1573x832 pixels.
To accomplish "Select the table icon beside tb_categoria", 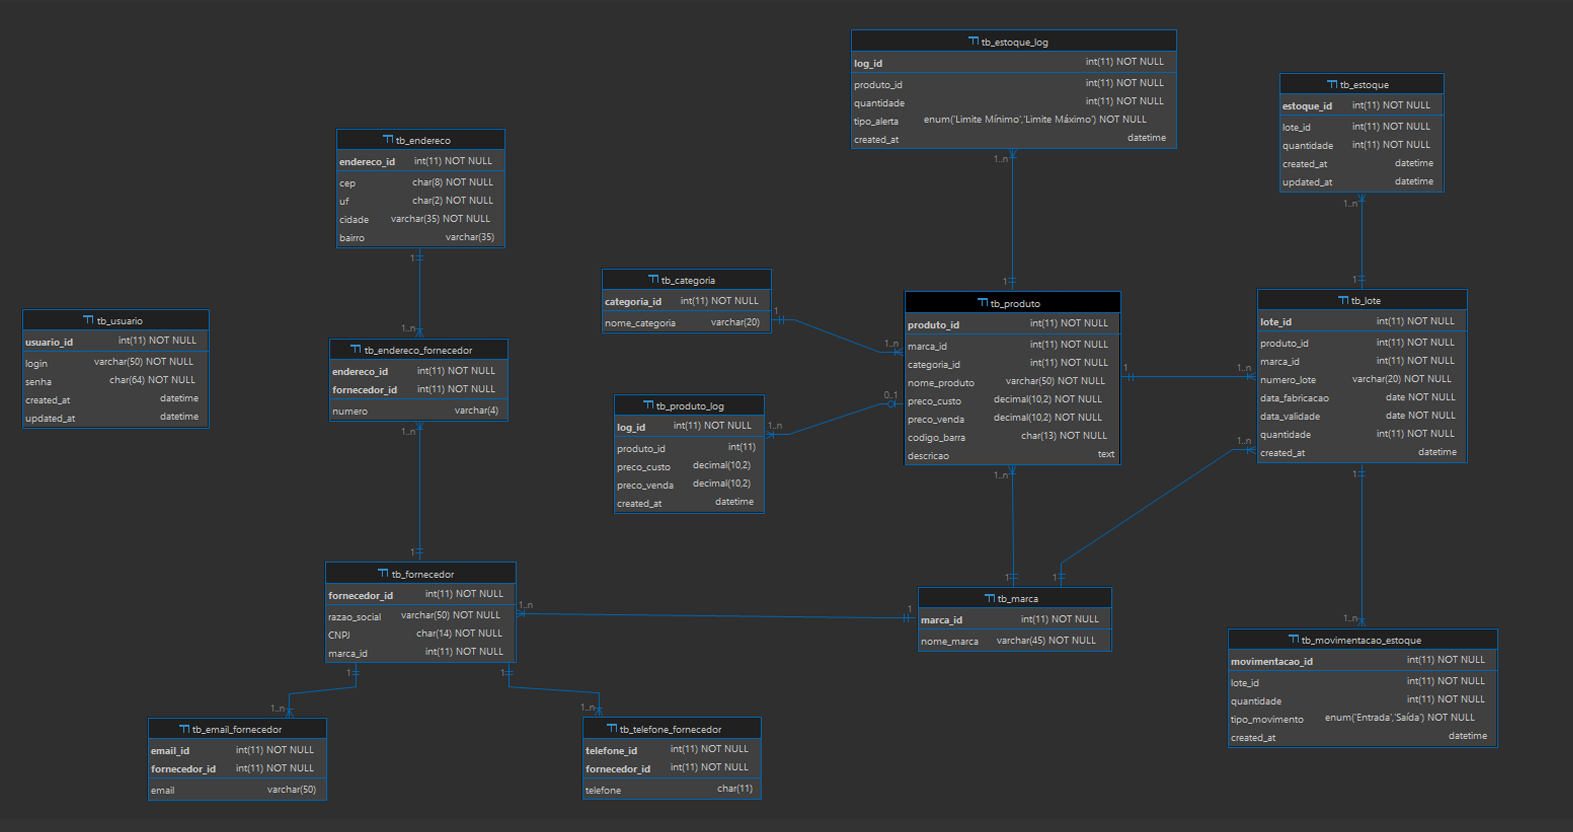I will [653, 280].
